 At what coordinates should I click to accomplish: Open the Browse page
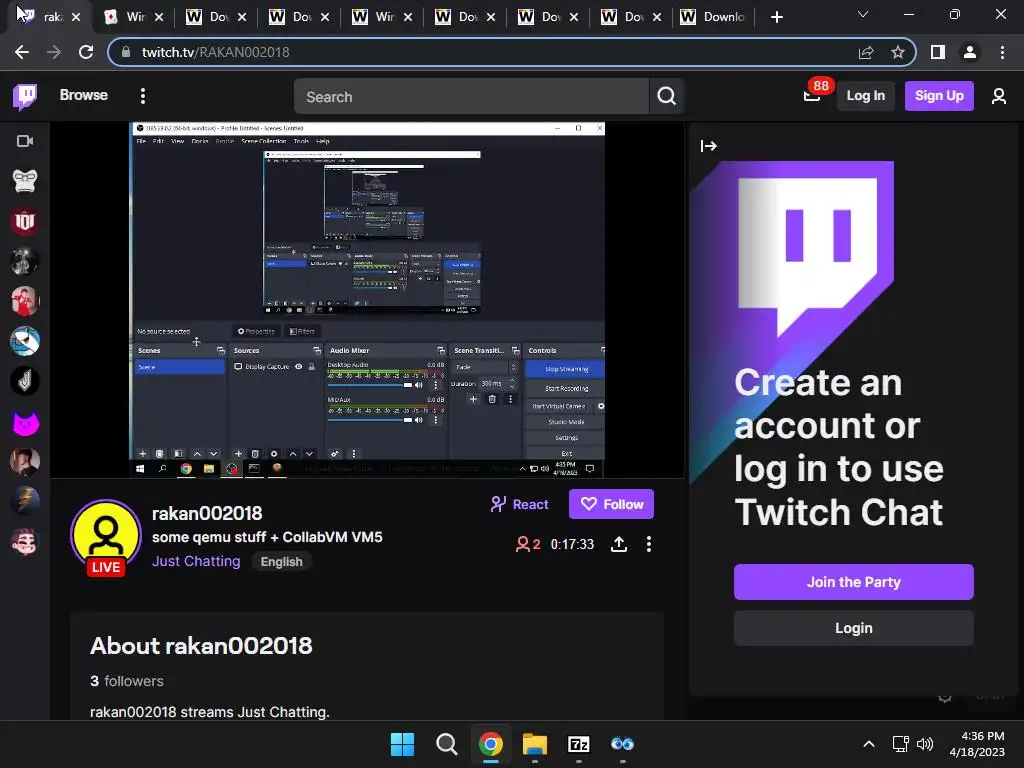84,95
